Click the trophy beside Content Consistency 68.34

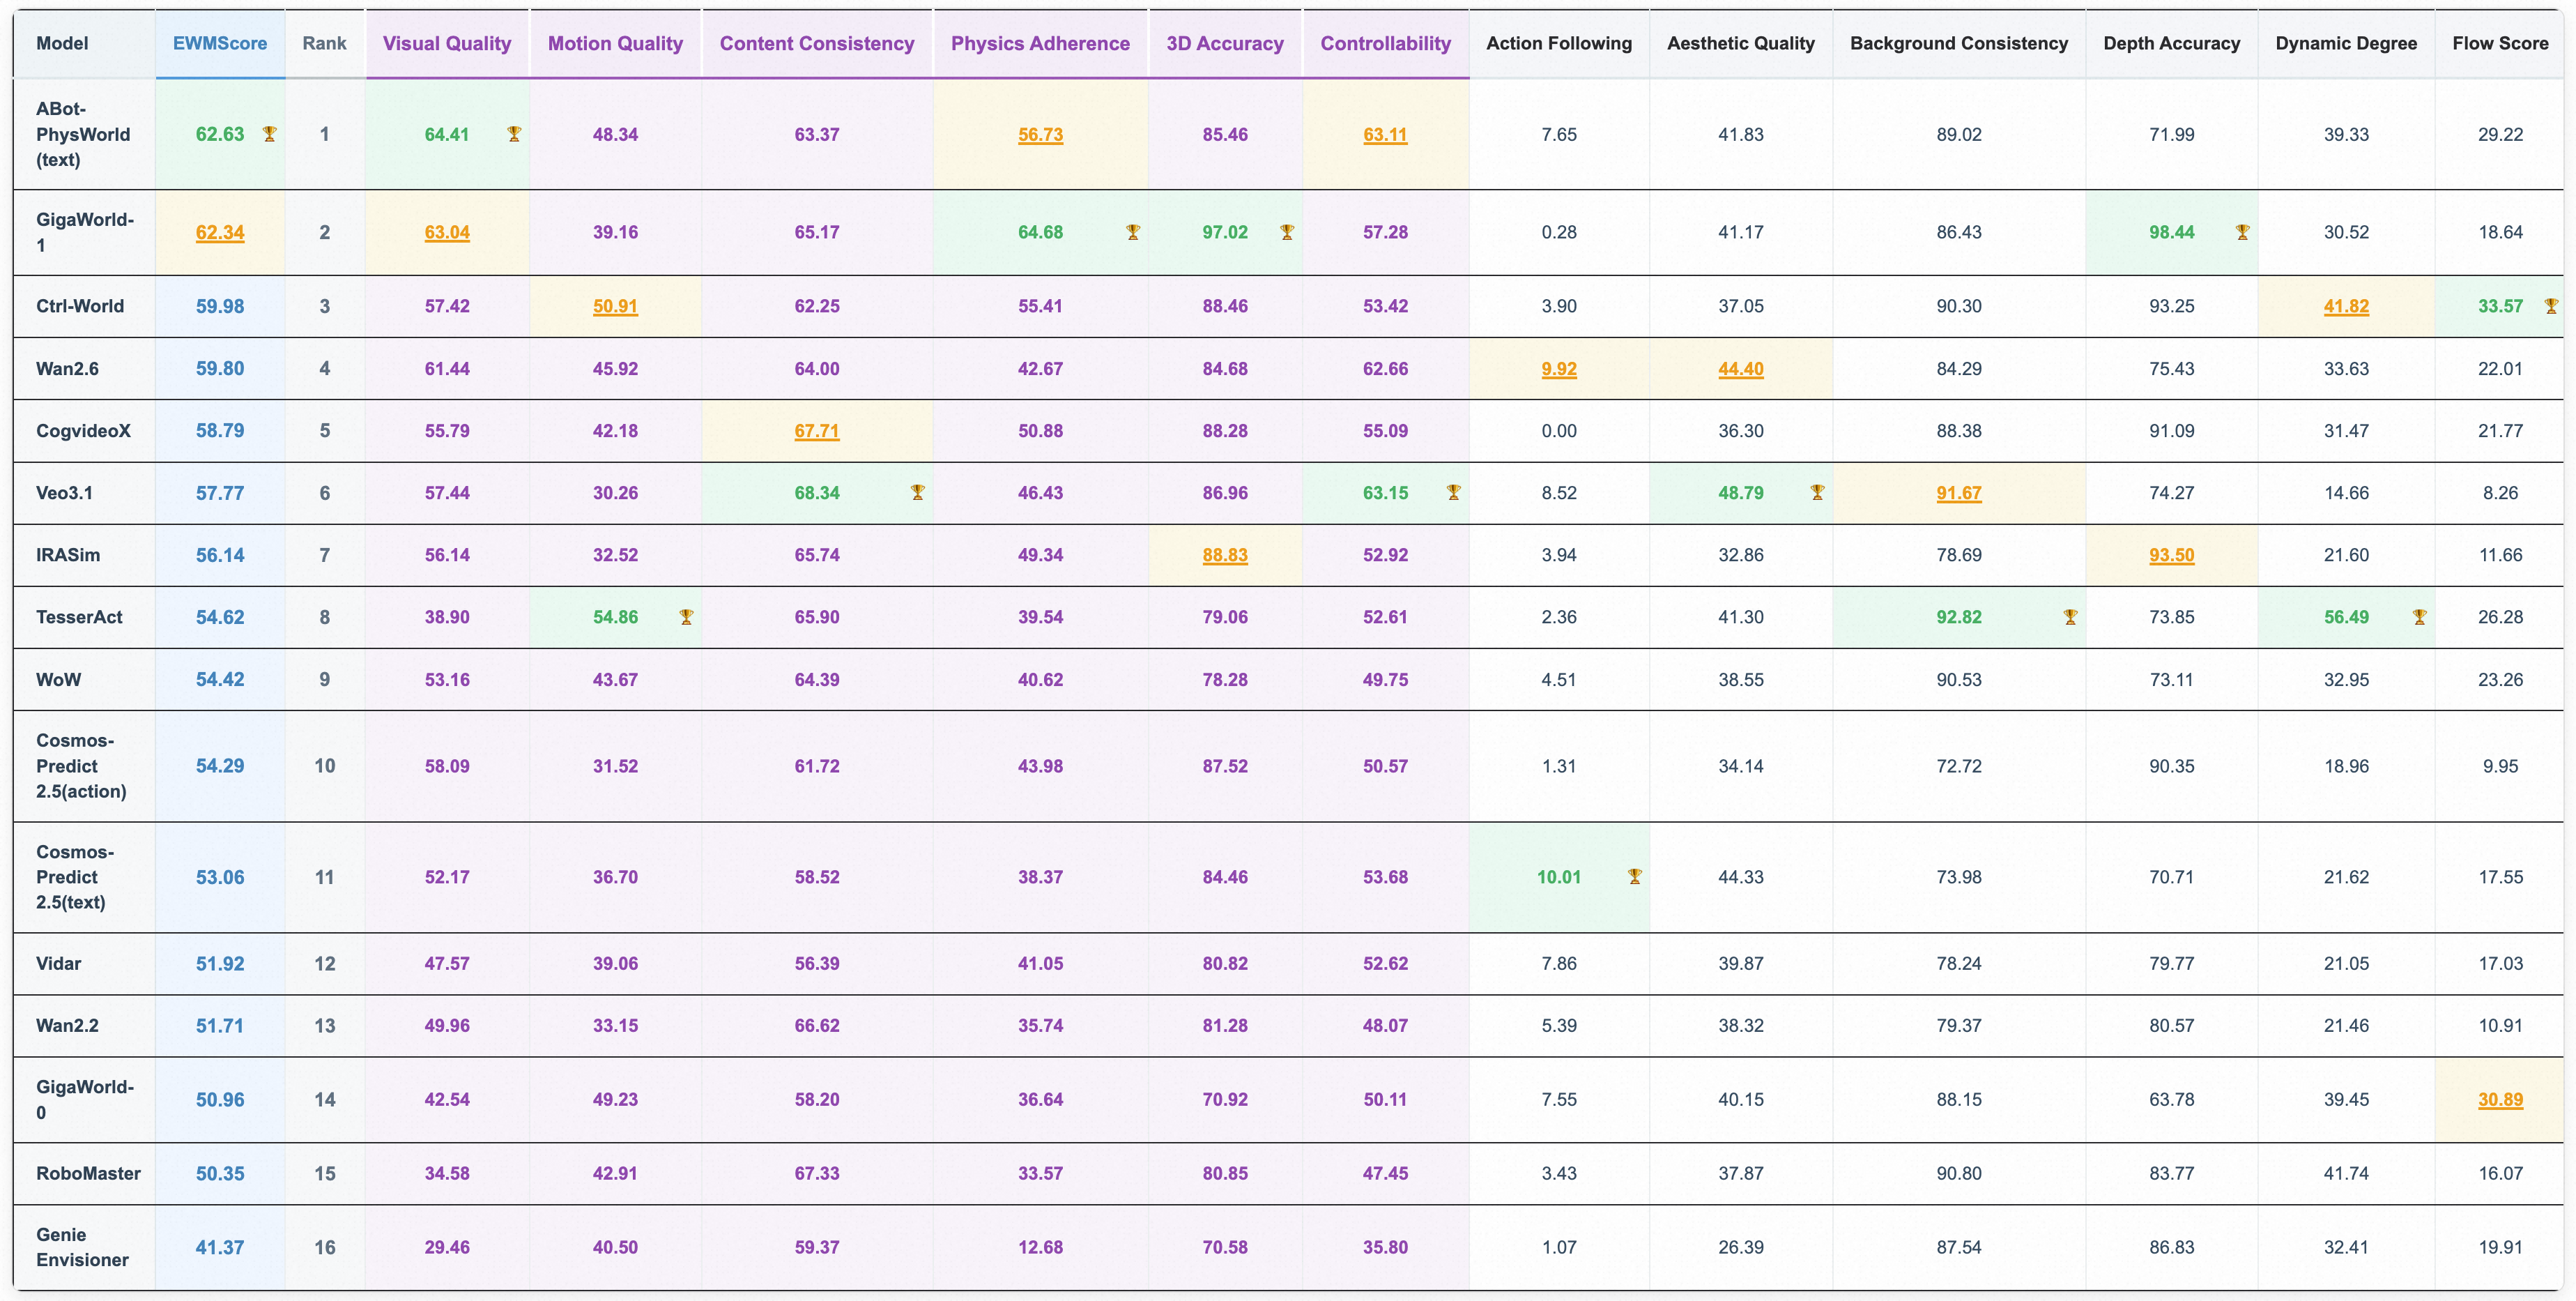pyautogui.click(x=918, y=492)
